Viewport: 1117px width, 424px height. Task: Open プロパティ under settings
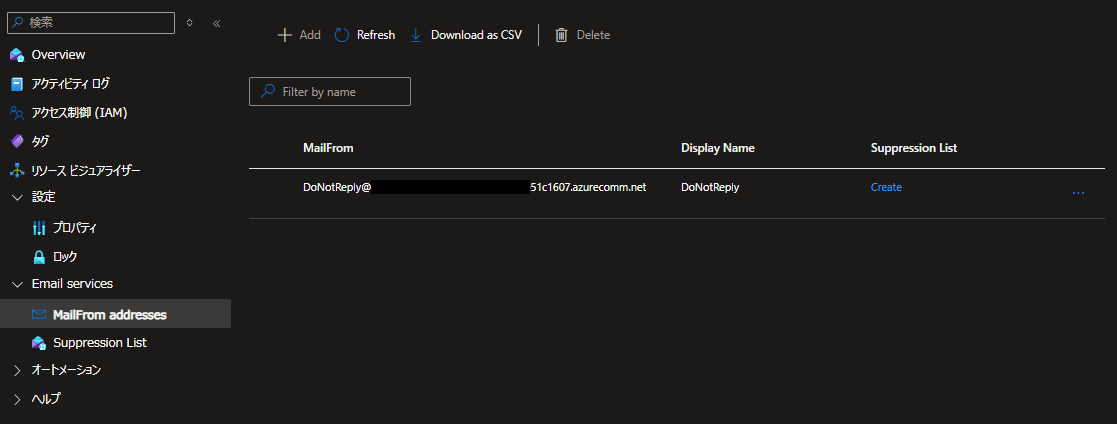(75, 227)
